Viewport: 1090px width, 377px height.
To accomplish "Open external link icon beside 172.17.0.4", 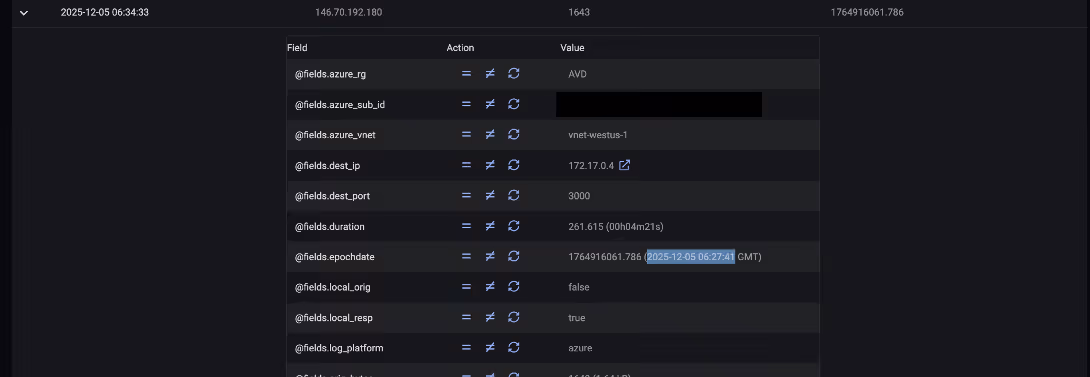I will click(x=624, y=165).
